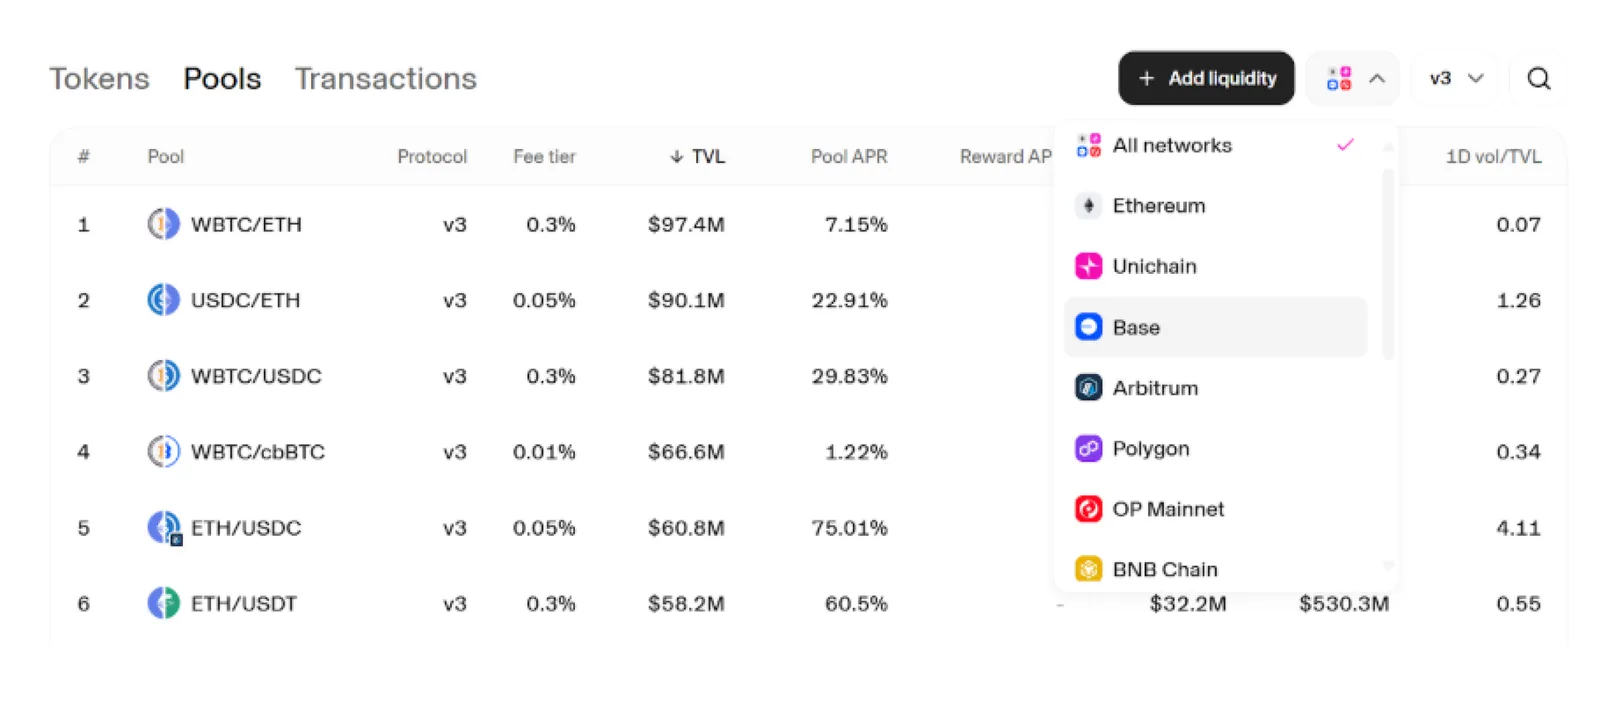Collapse the network selector dropdown
The image size is (1600, 724).
click(1352, 78)
